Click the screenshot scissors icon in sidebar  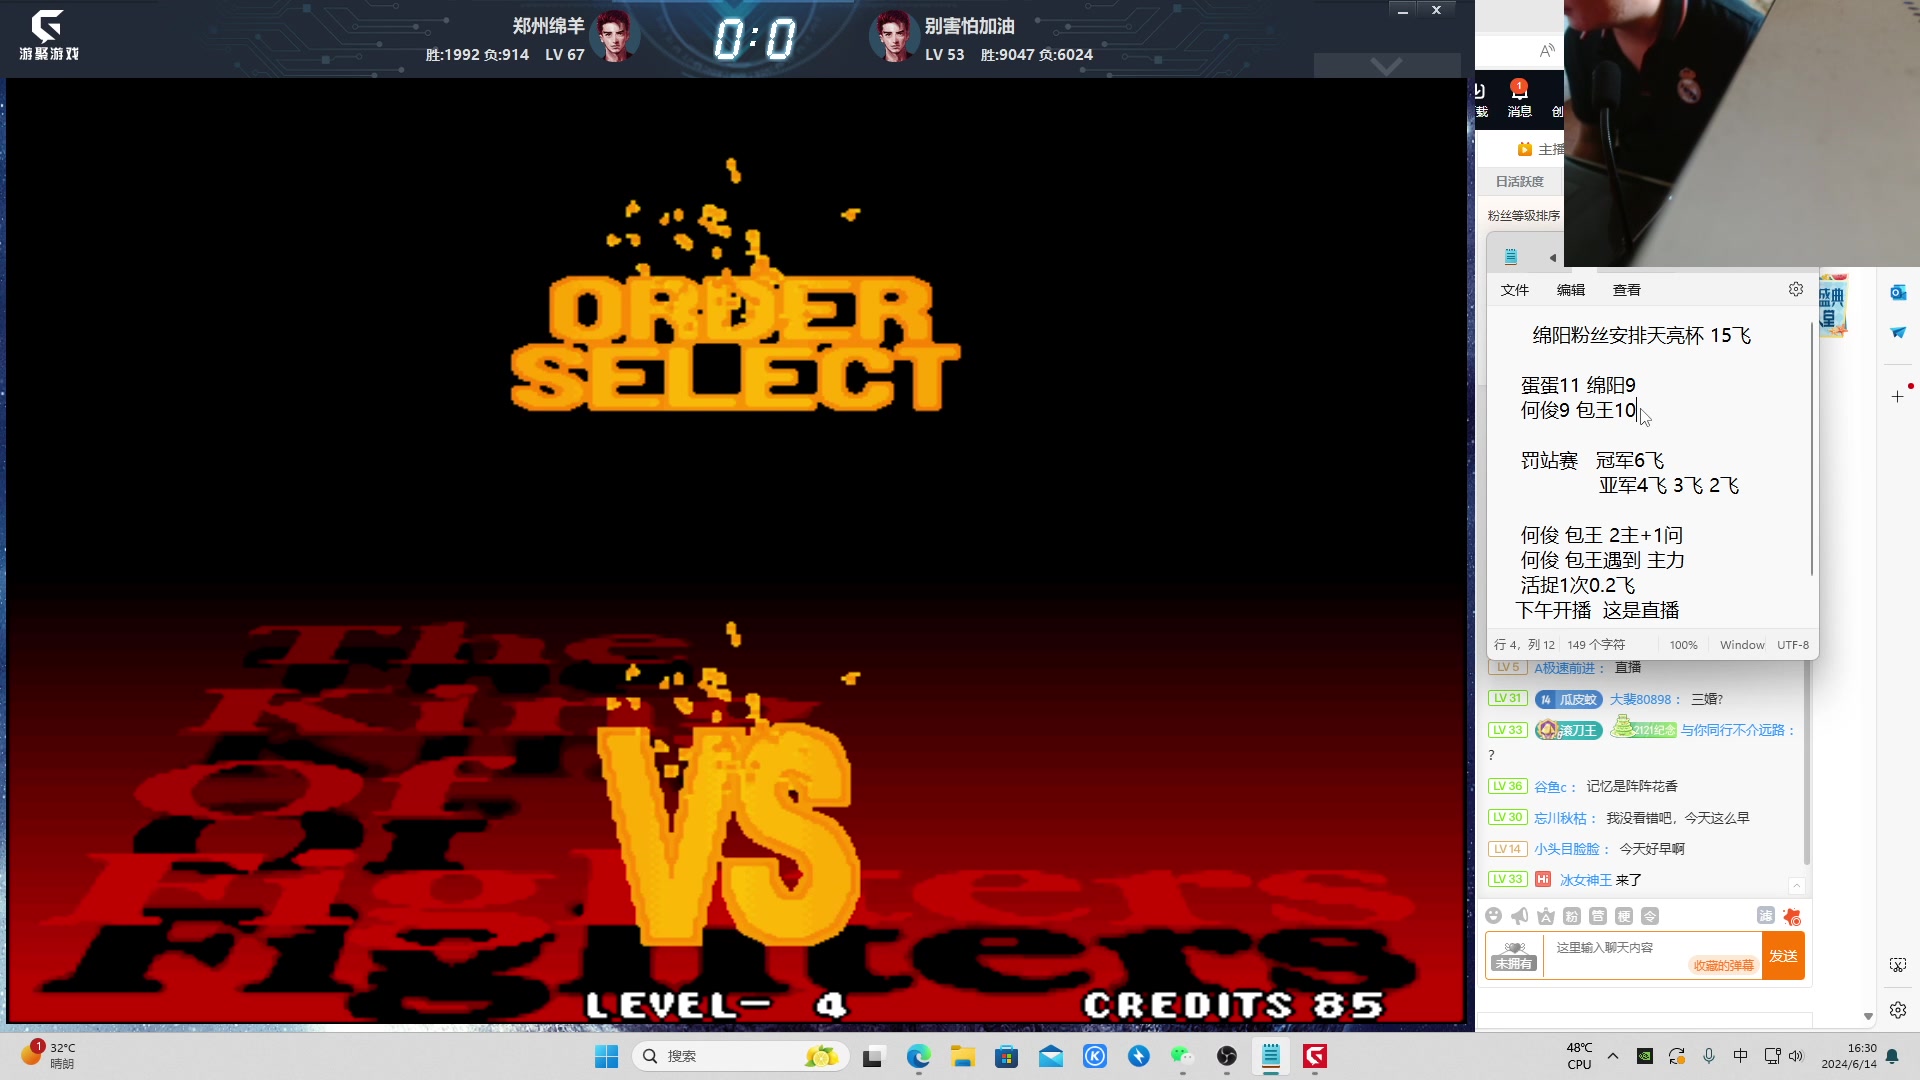tap(1897, 965)
